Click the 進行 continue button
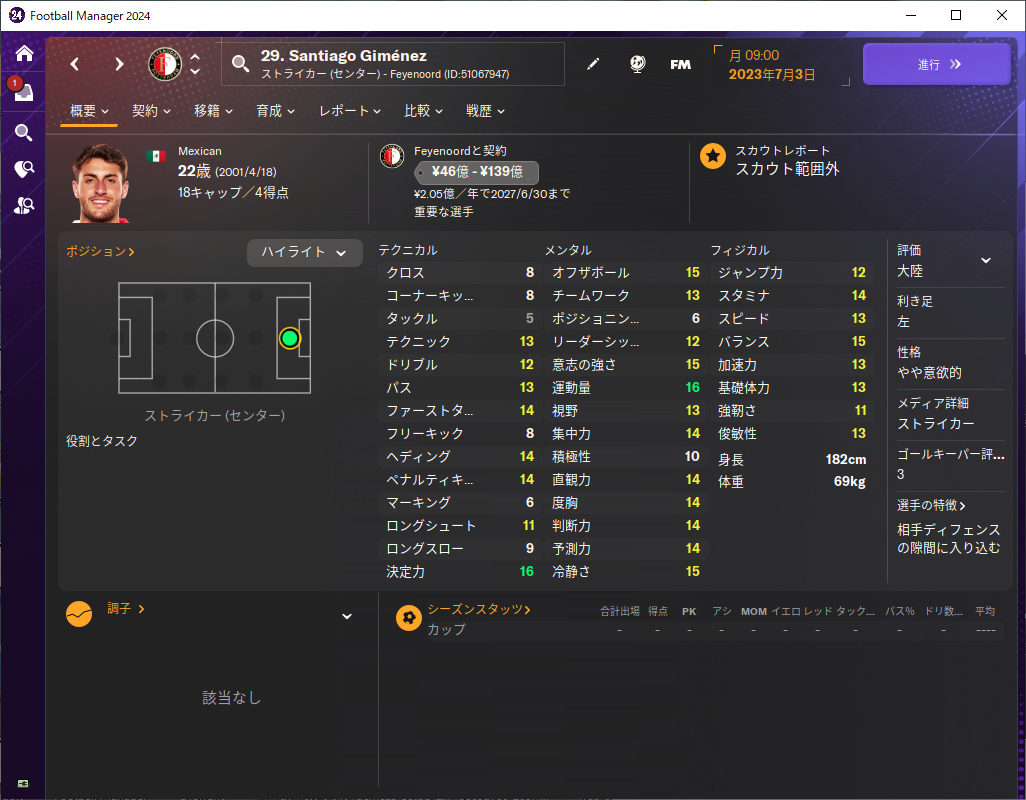 [936, 64]
